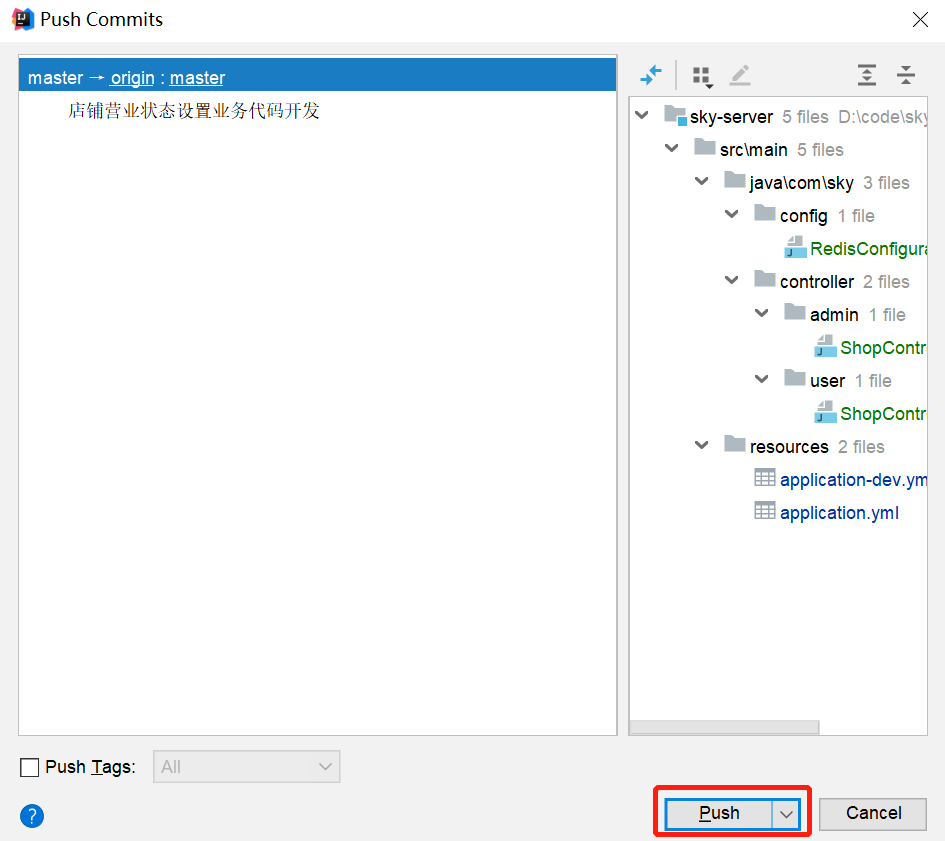The width and height of the screenshot is (945, 841).
Task: Open the Push button dropdown arrow
Action: pos(787,814)
